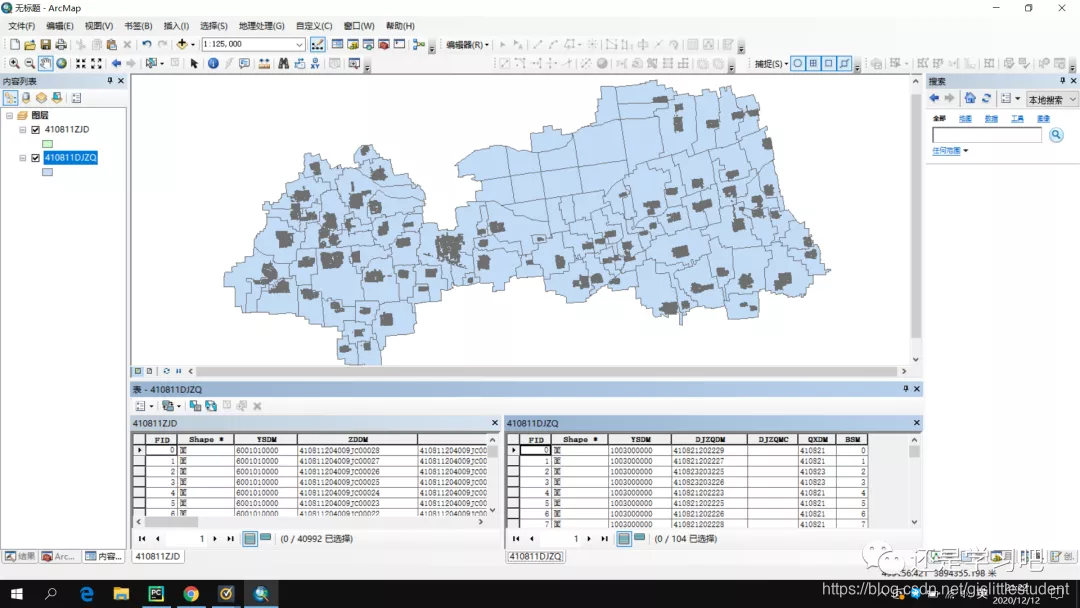Show all records in 410811ZJD table
Image resolution: width=1080 pixels, height=608 pixels.
coord(250,538)
